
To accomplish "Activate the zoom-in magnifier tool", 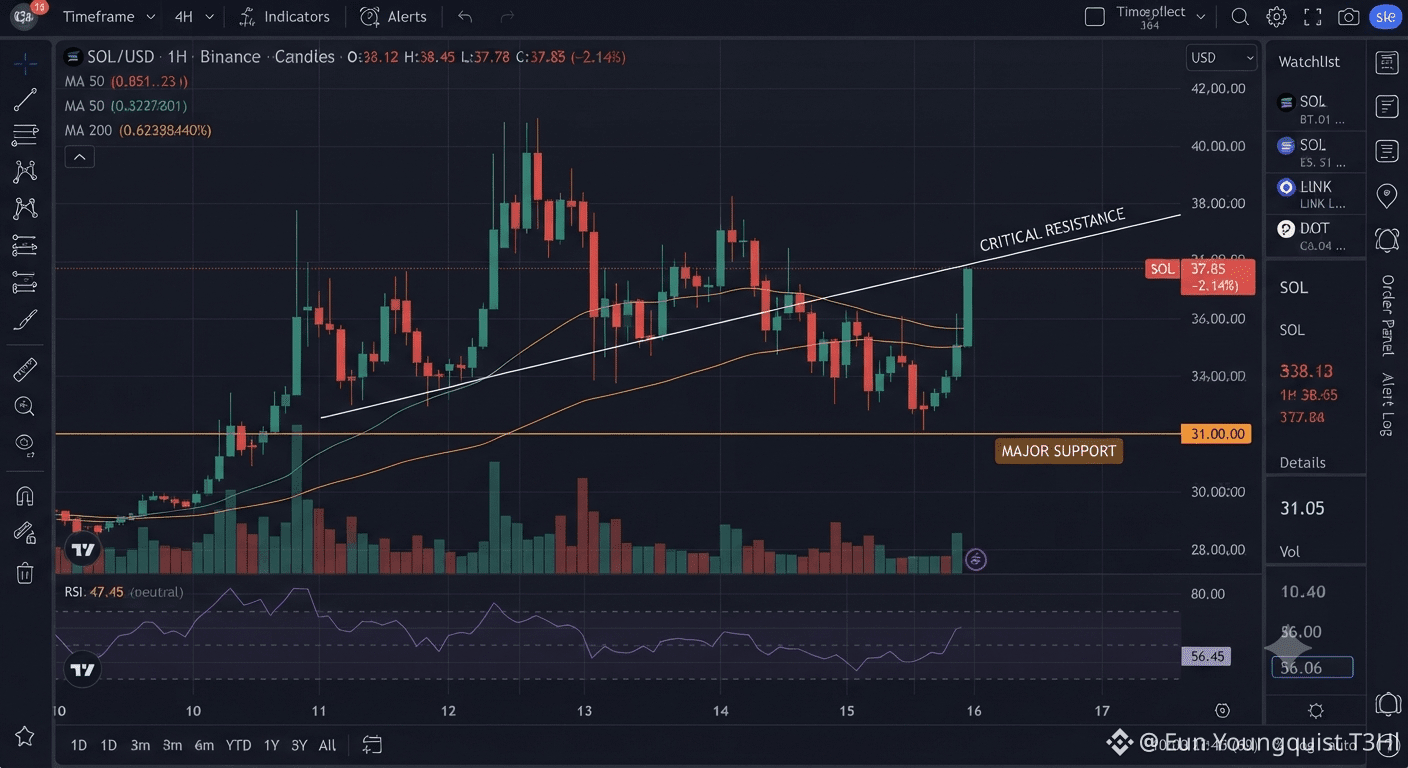I will 25,406.
